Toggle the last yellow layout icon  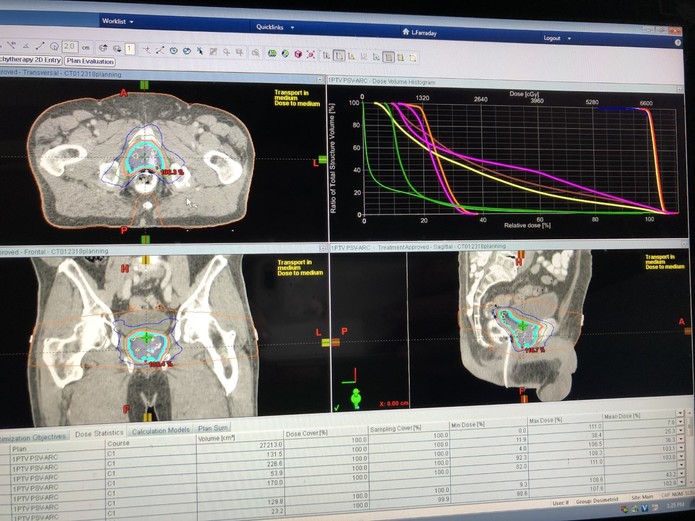pyautogui.click(x=413, y=58)
